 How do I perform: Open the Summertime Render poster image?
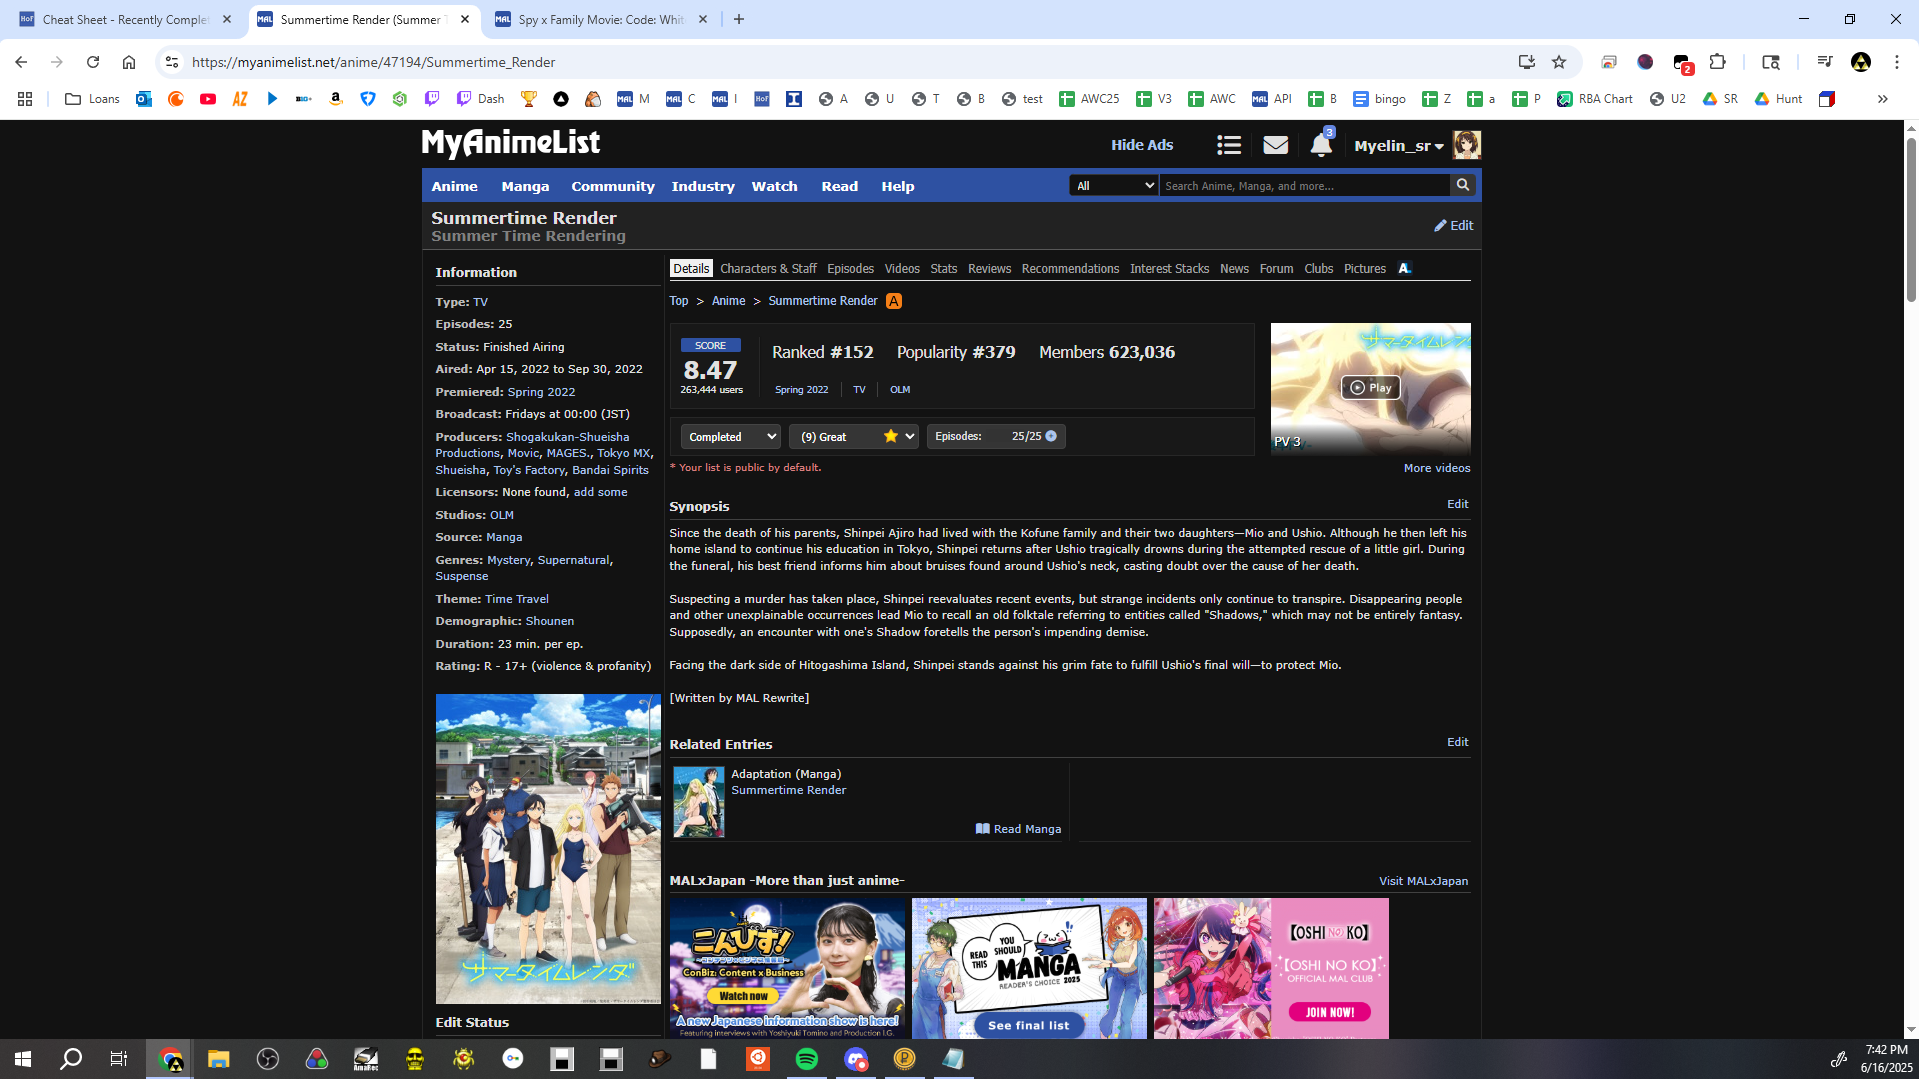pyautogui.click(x=548, y=849)
